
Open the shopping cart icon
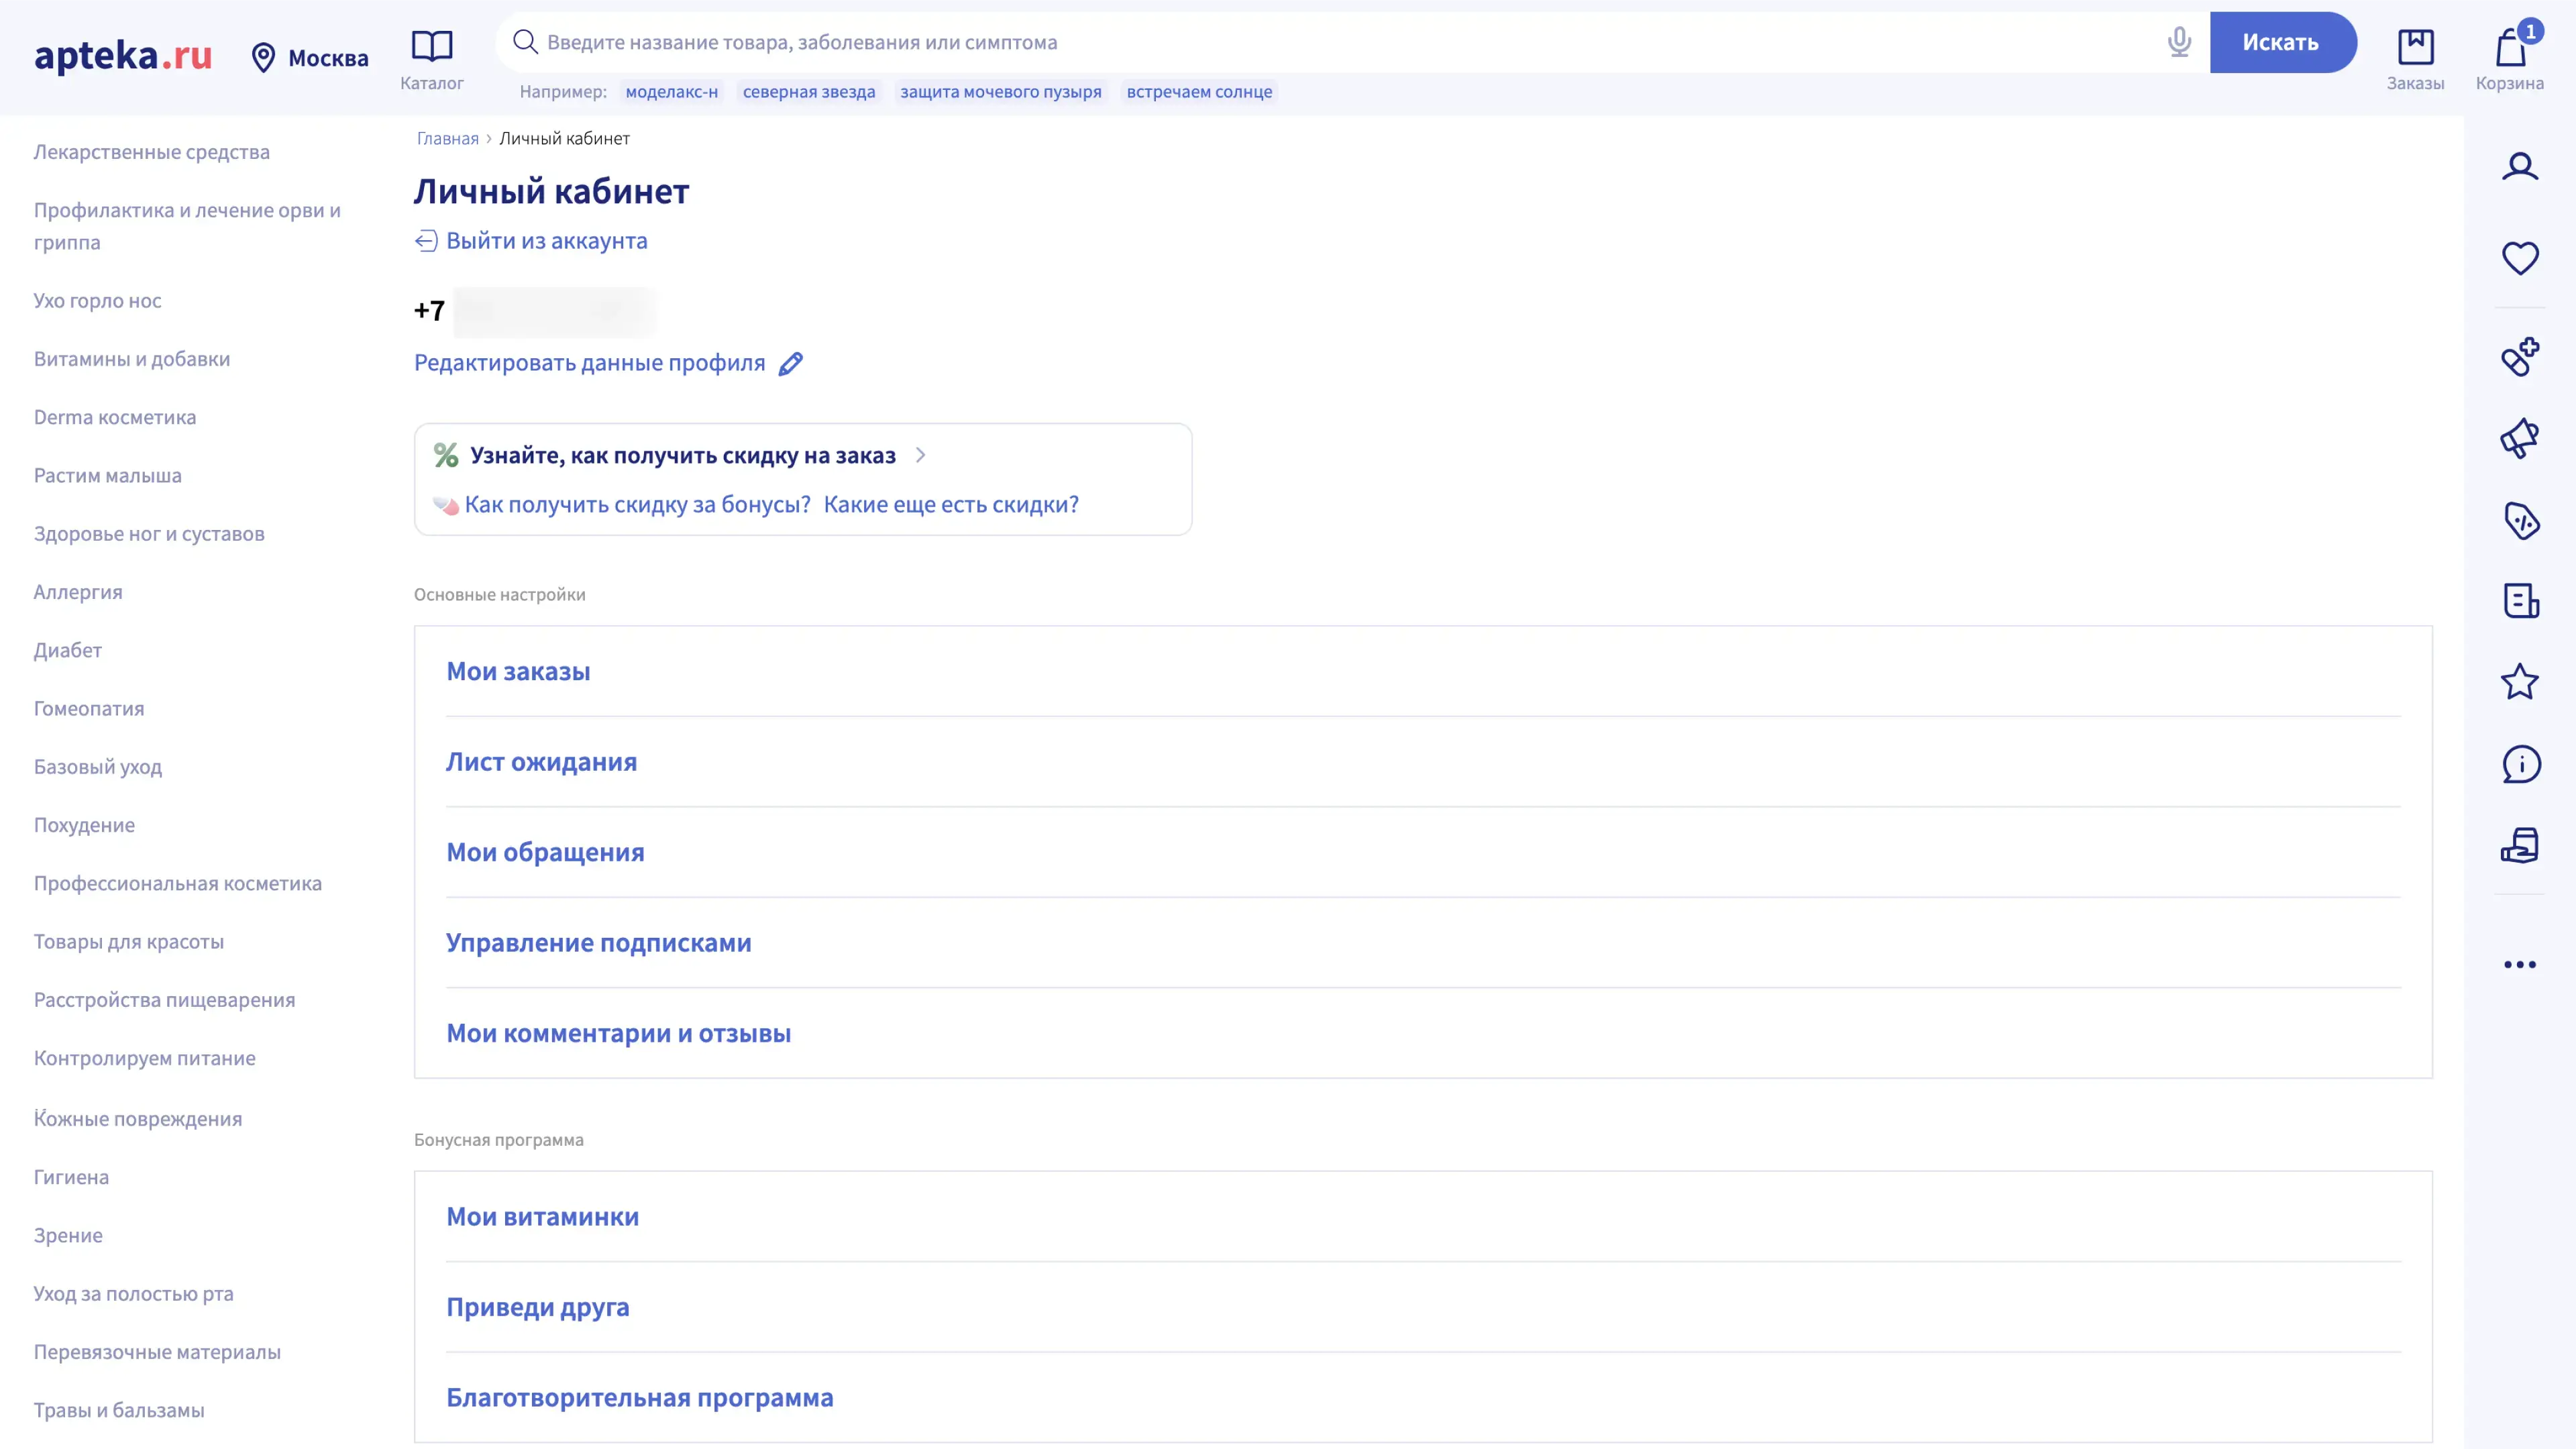[2509, 47]
